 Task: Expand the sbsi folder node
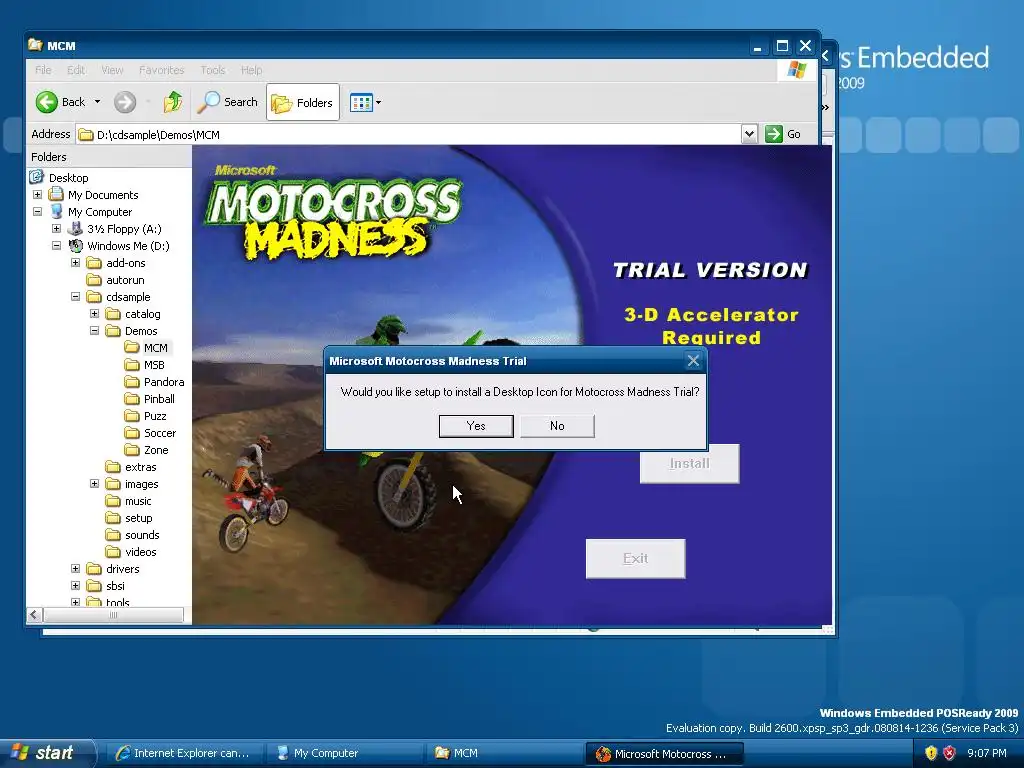(75, 586)
